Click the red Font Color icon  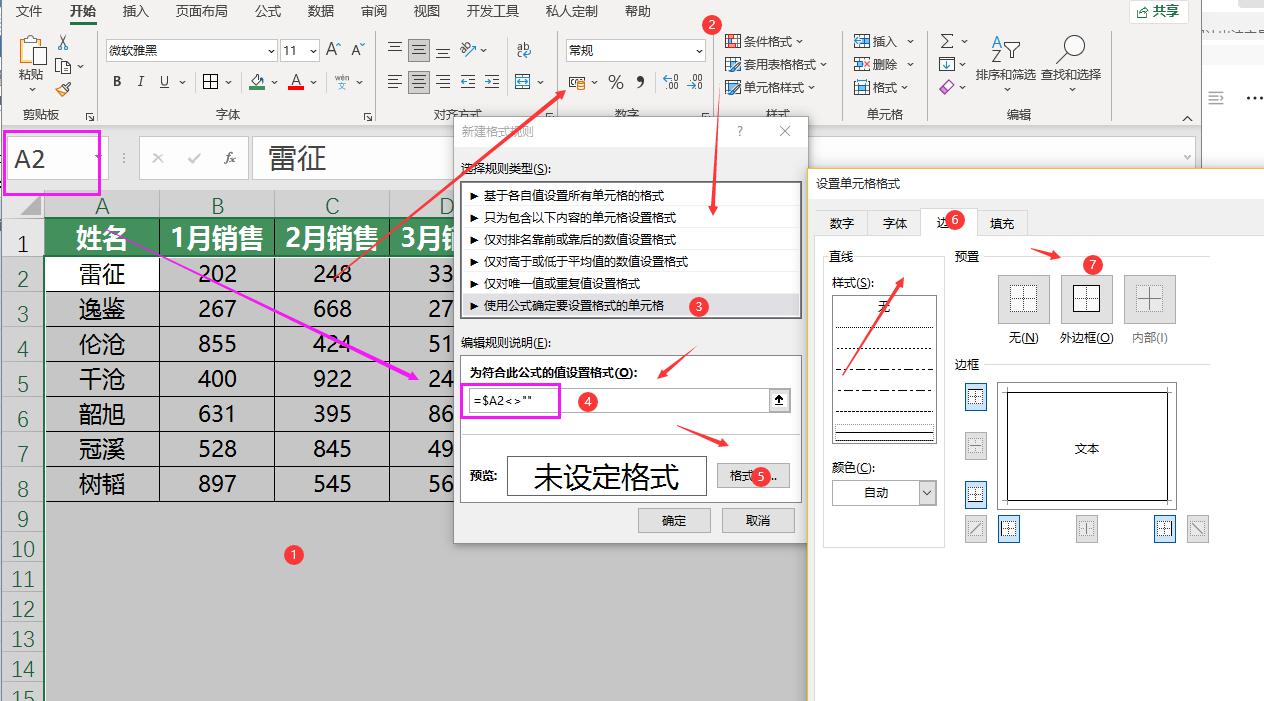coord(296,82)
